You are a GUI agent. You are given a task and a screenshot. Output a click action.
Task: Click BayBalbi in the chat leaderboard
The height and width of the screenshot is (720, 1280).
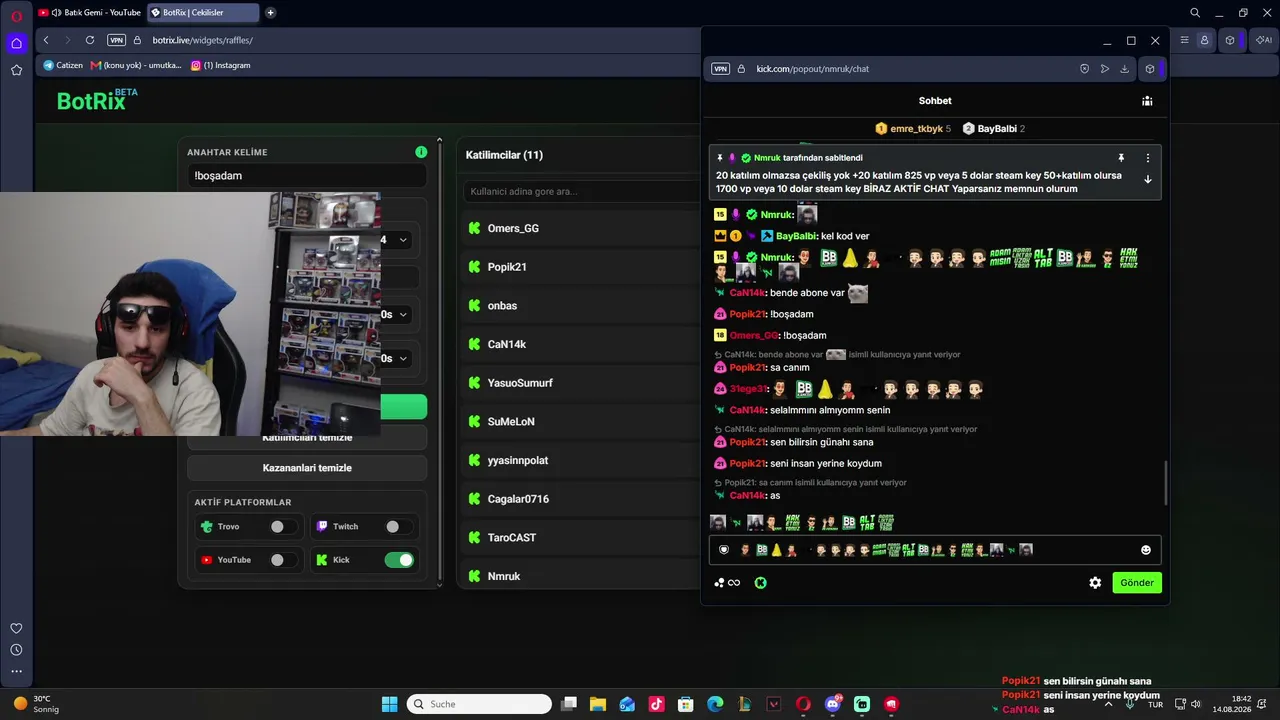[994, 129]
